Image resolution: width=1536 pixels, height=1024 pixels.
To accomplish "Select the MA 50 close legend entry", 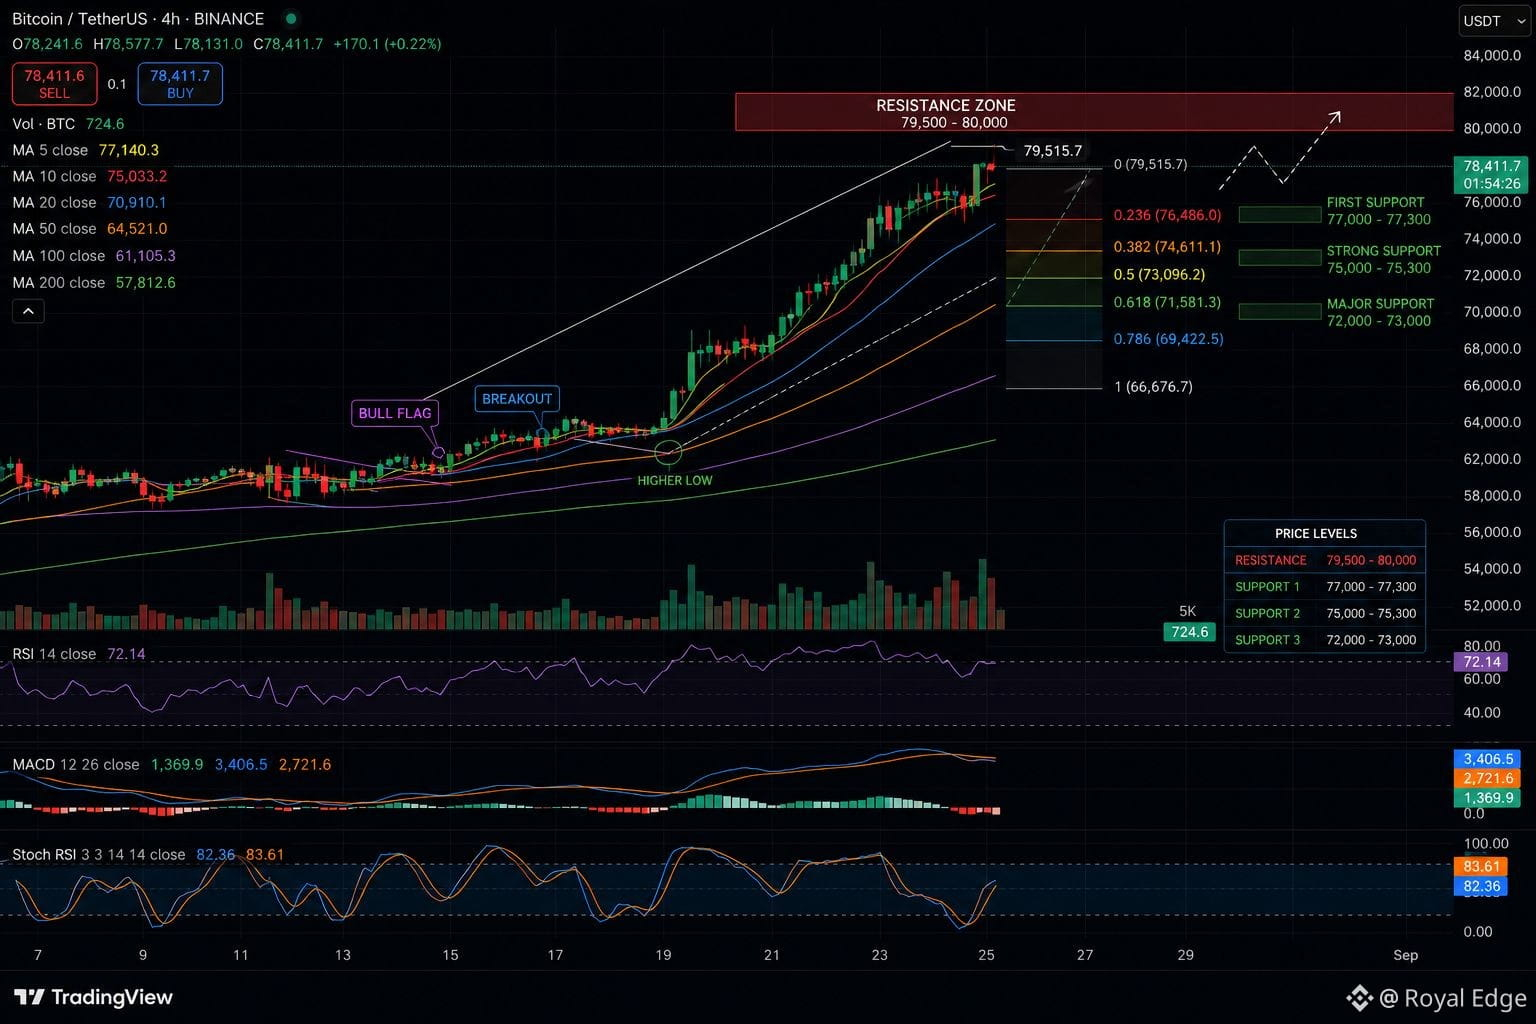I will point(89,229).
